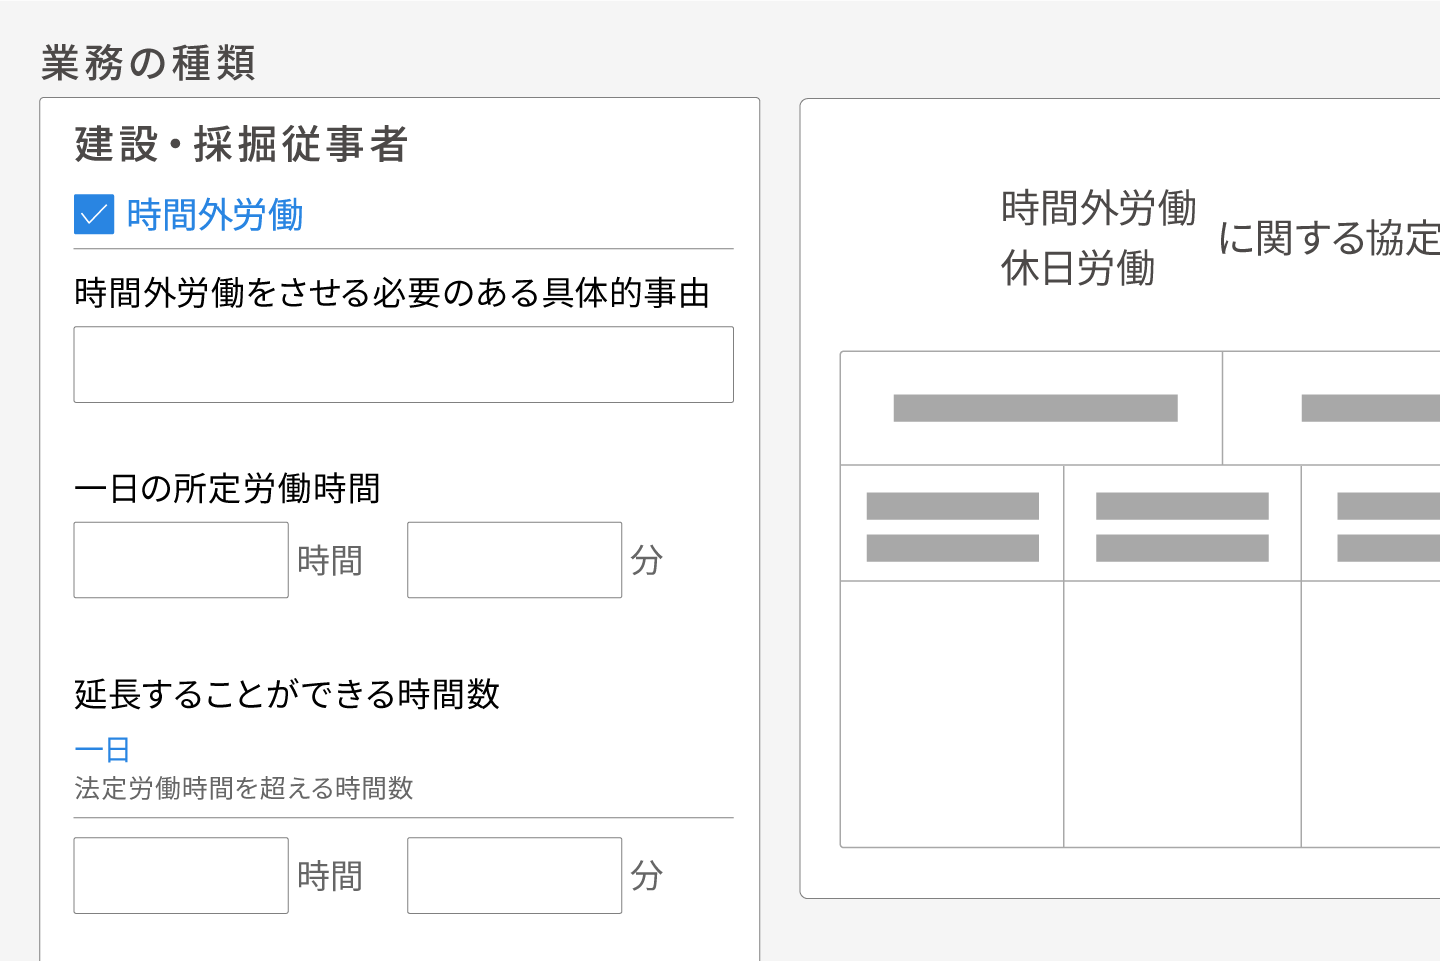Image resolution: width=1440 pixels, height=961 pixels.
Task: Select the 建設・採掘従事者 card heading
Action: click(241, 145)
